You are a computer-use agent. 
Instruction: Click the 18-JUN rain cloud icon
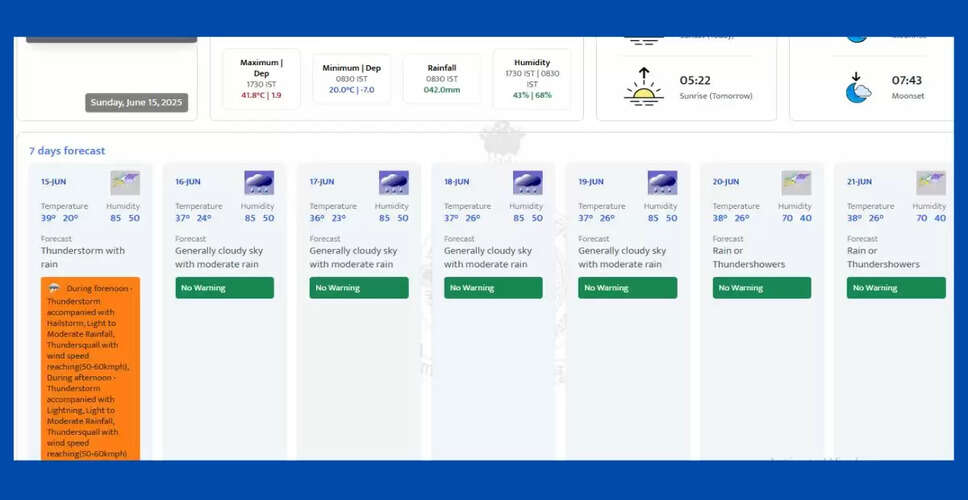(x=527, y=183)
